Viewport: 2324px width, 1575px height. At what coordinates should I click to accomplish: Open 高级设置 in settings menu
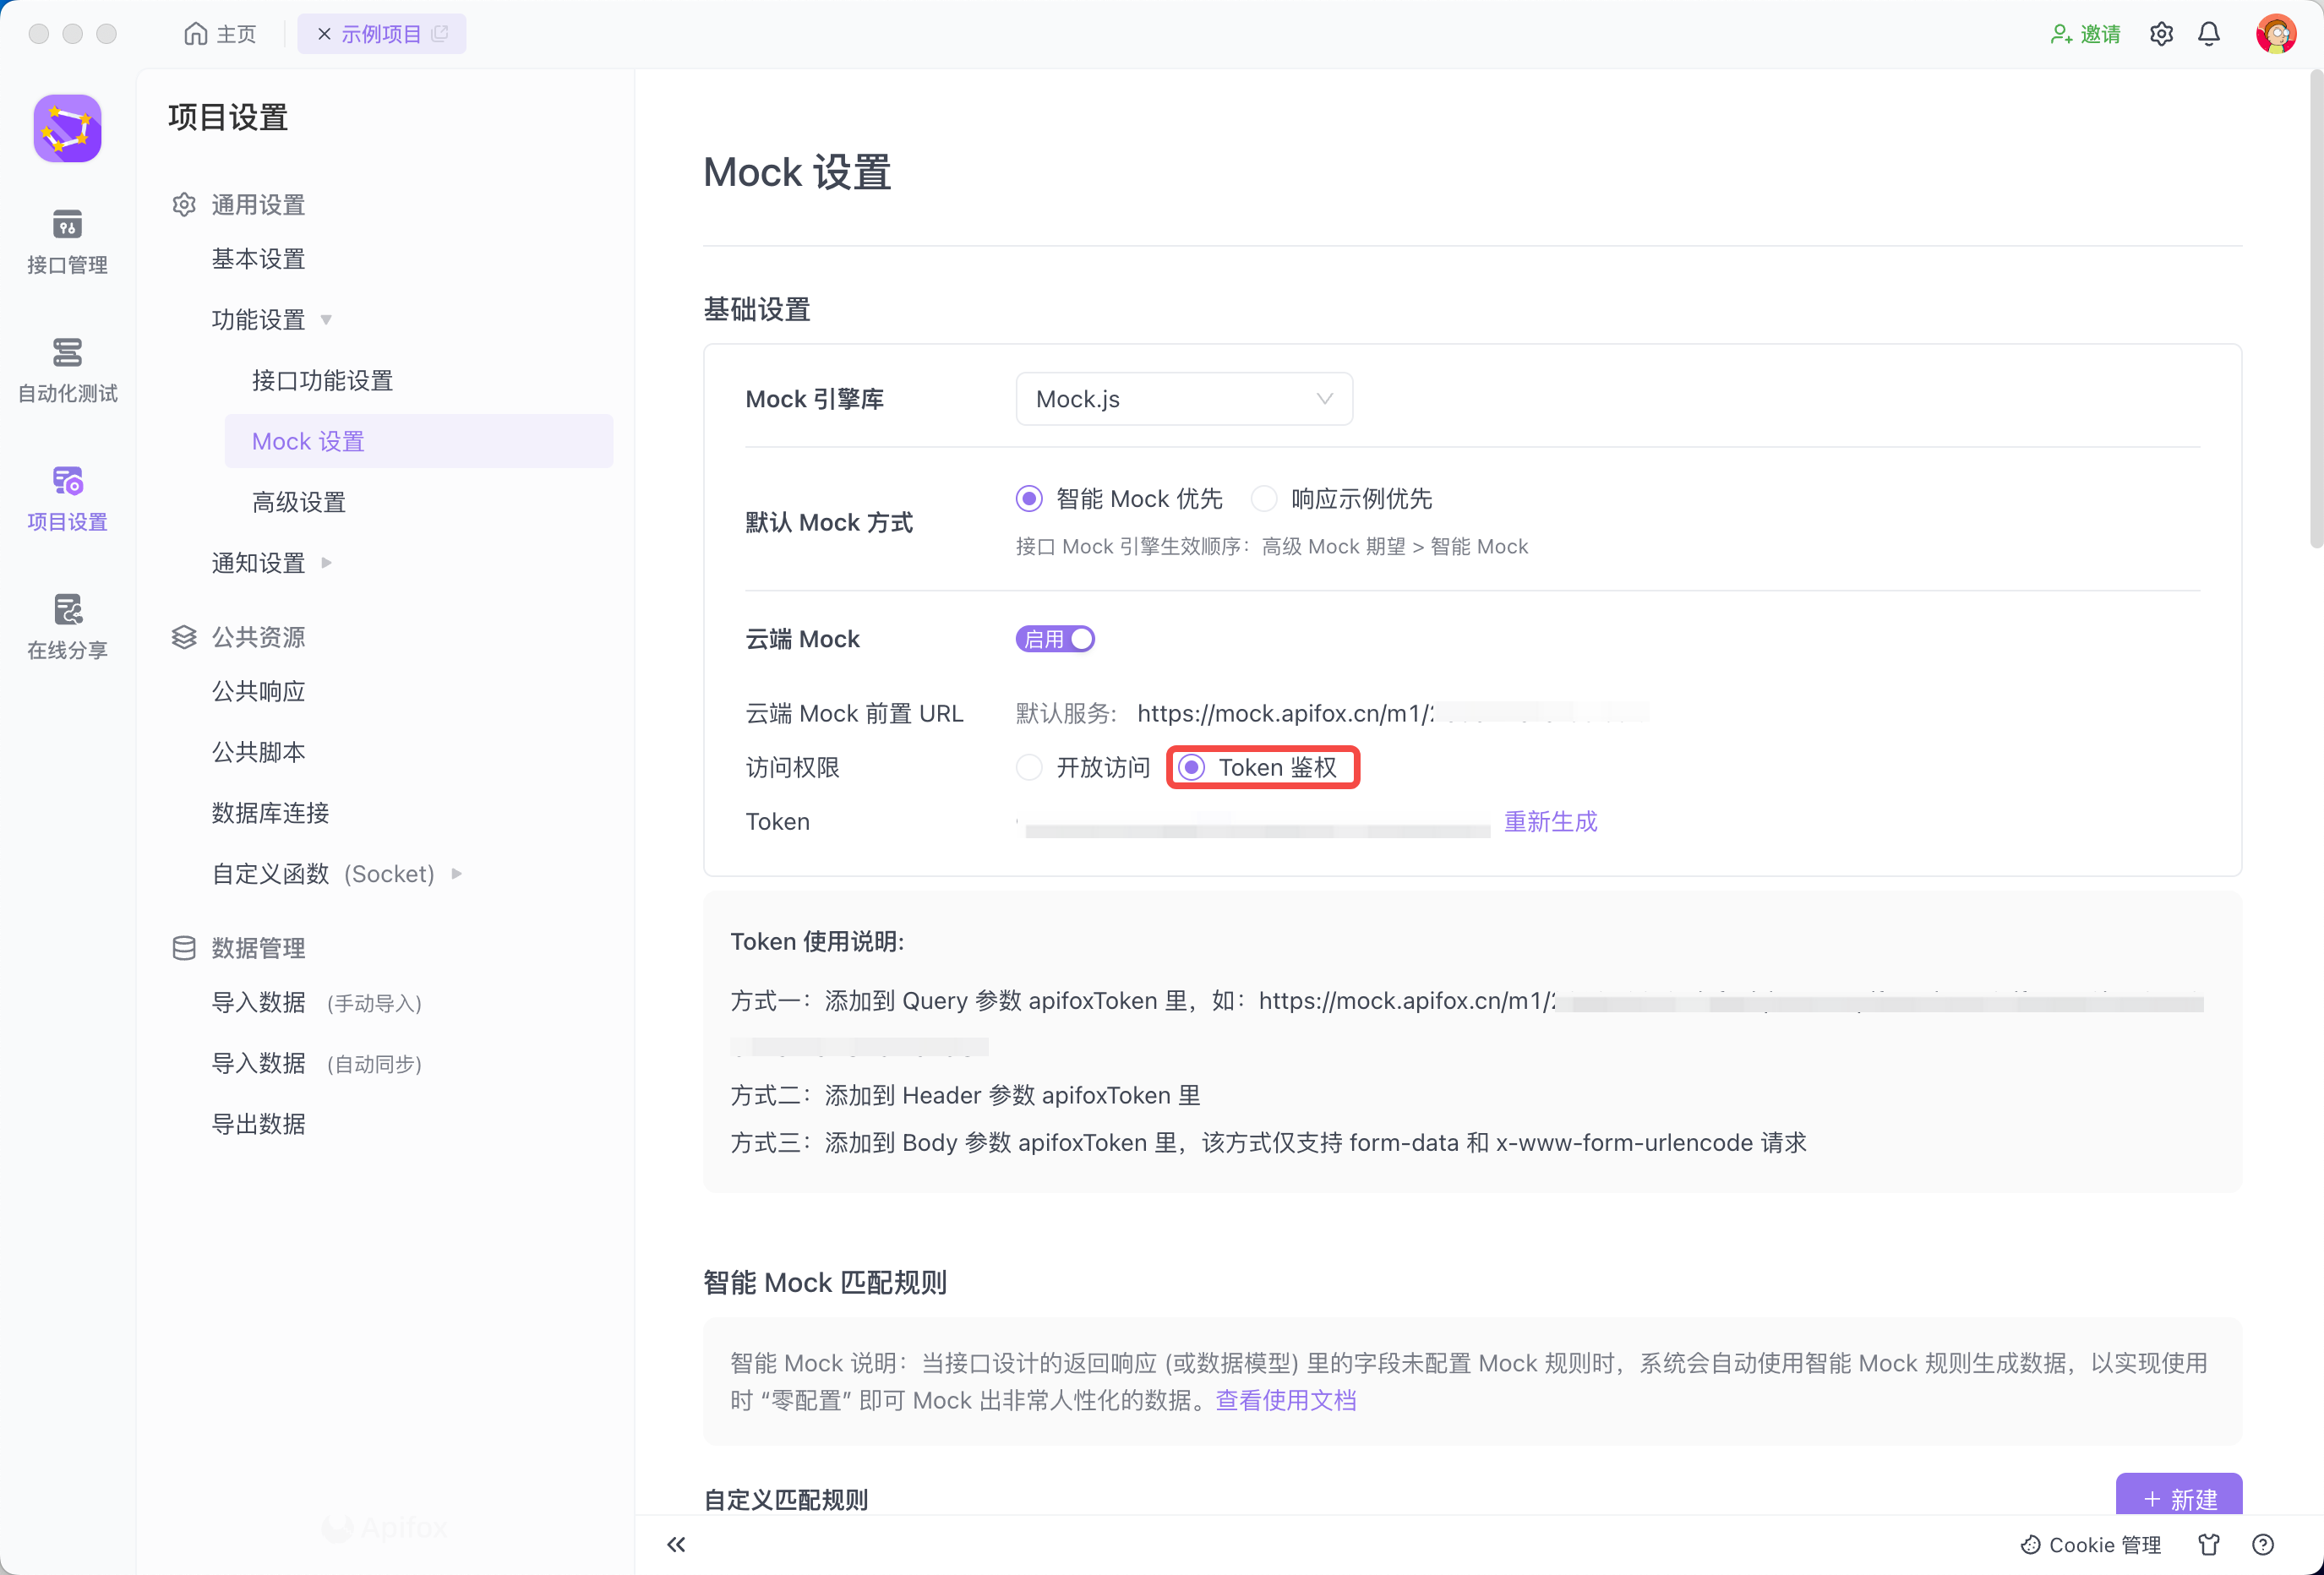click(298, 502)
